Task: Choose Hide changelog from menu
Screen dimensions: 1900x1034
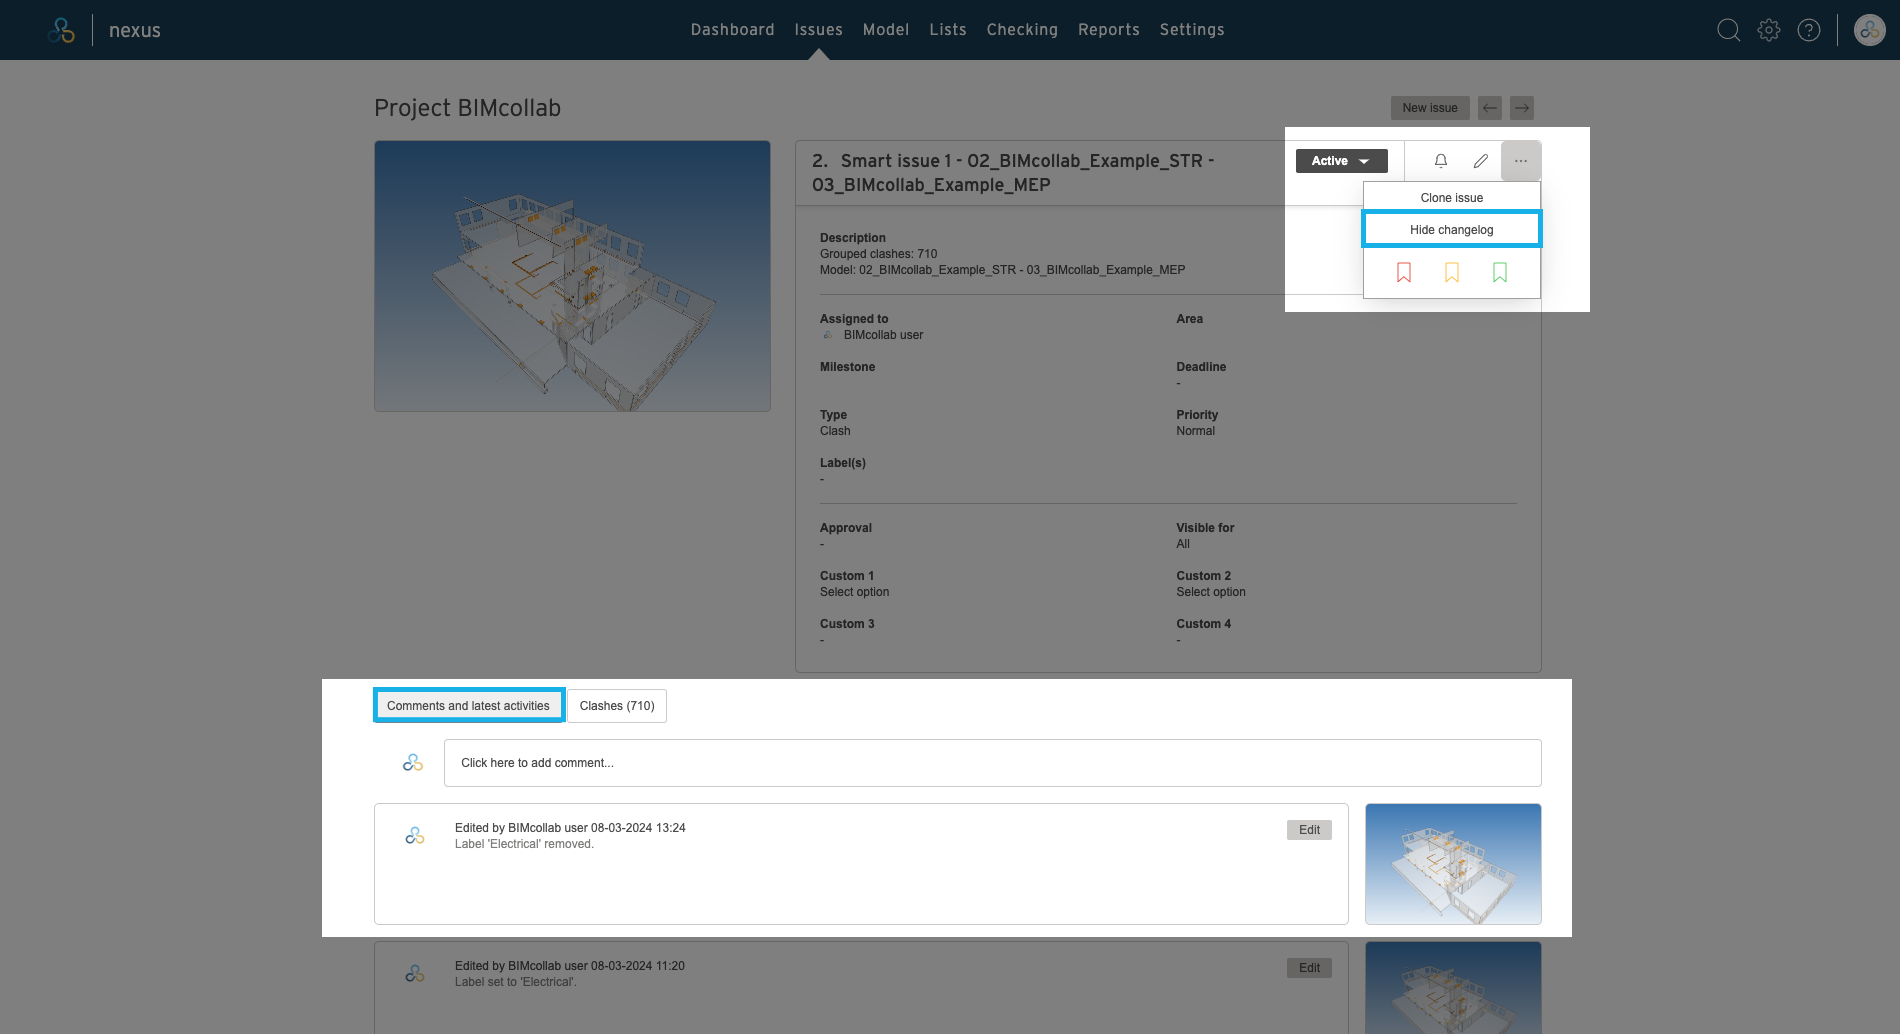Action: [1452, 230]
